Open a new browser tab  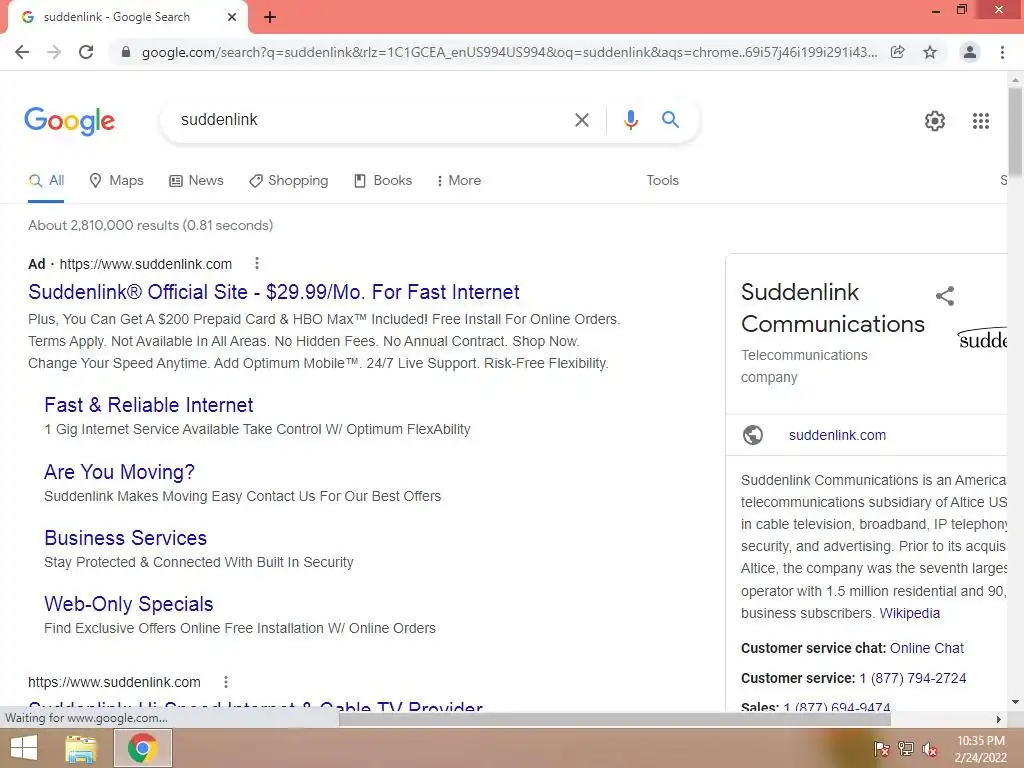(270, 18)
